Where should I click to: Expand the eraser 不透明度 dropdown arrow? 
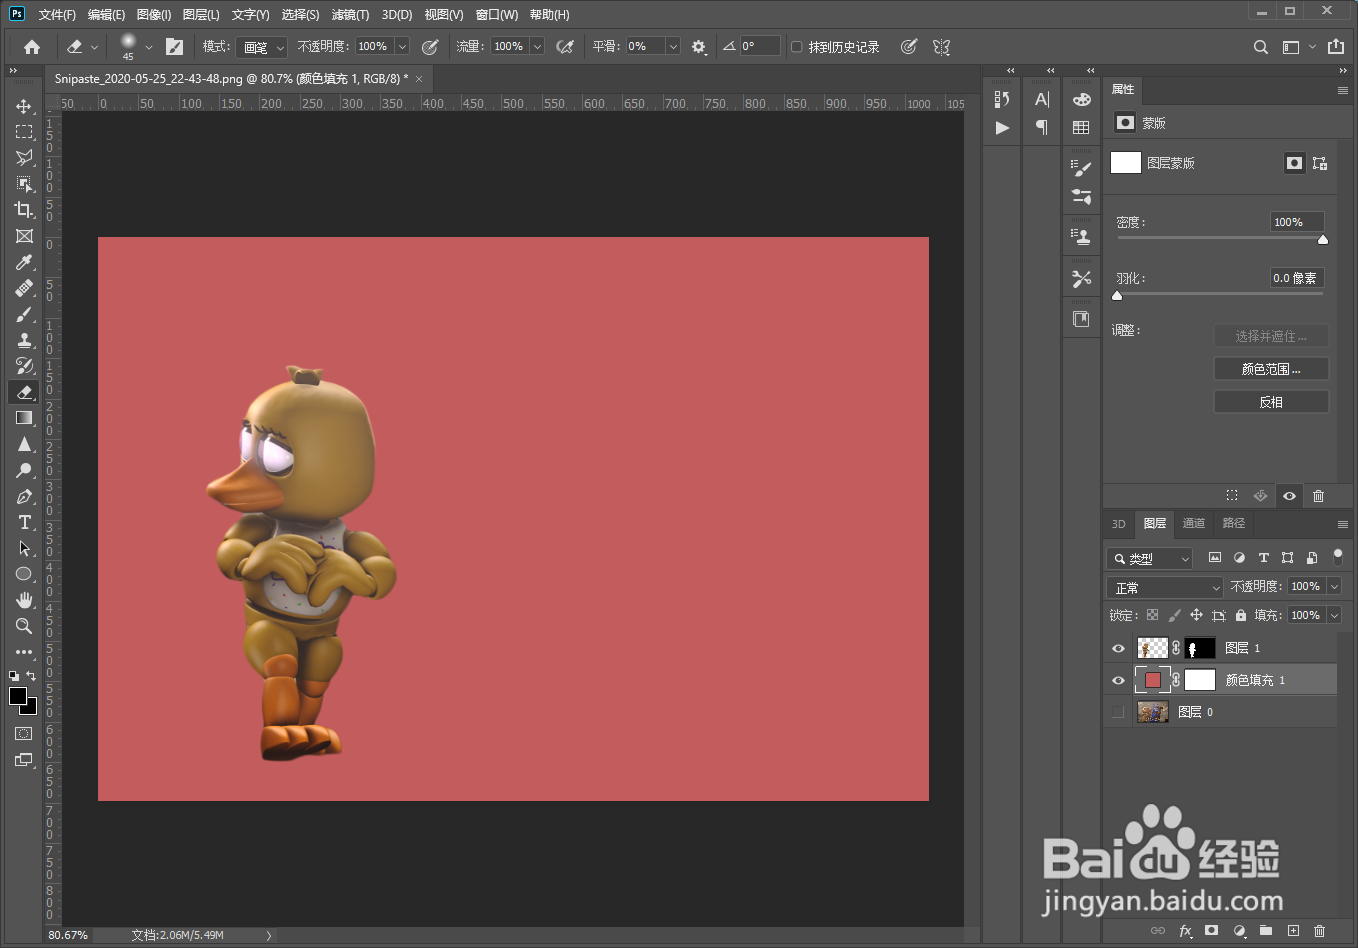[x=402, y=47]
